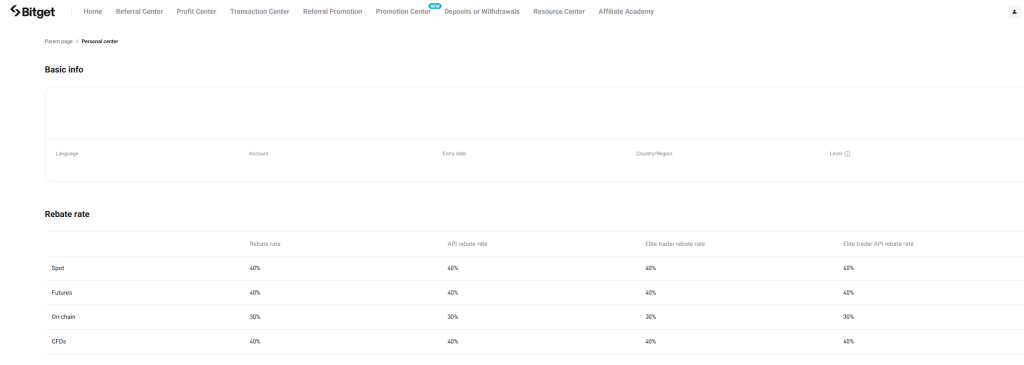
Task: Click Futures' 40% Rebate rate value
Action: pos(255,293)
